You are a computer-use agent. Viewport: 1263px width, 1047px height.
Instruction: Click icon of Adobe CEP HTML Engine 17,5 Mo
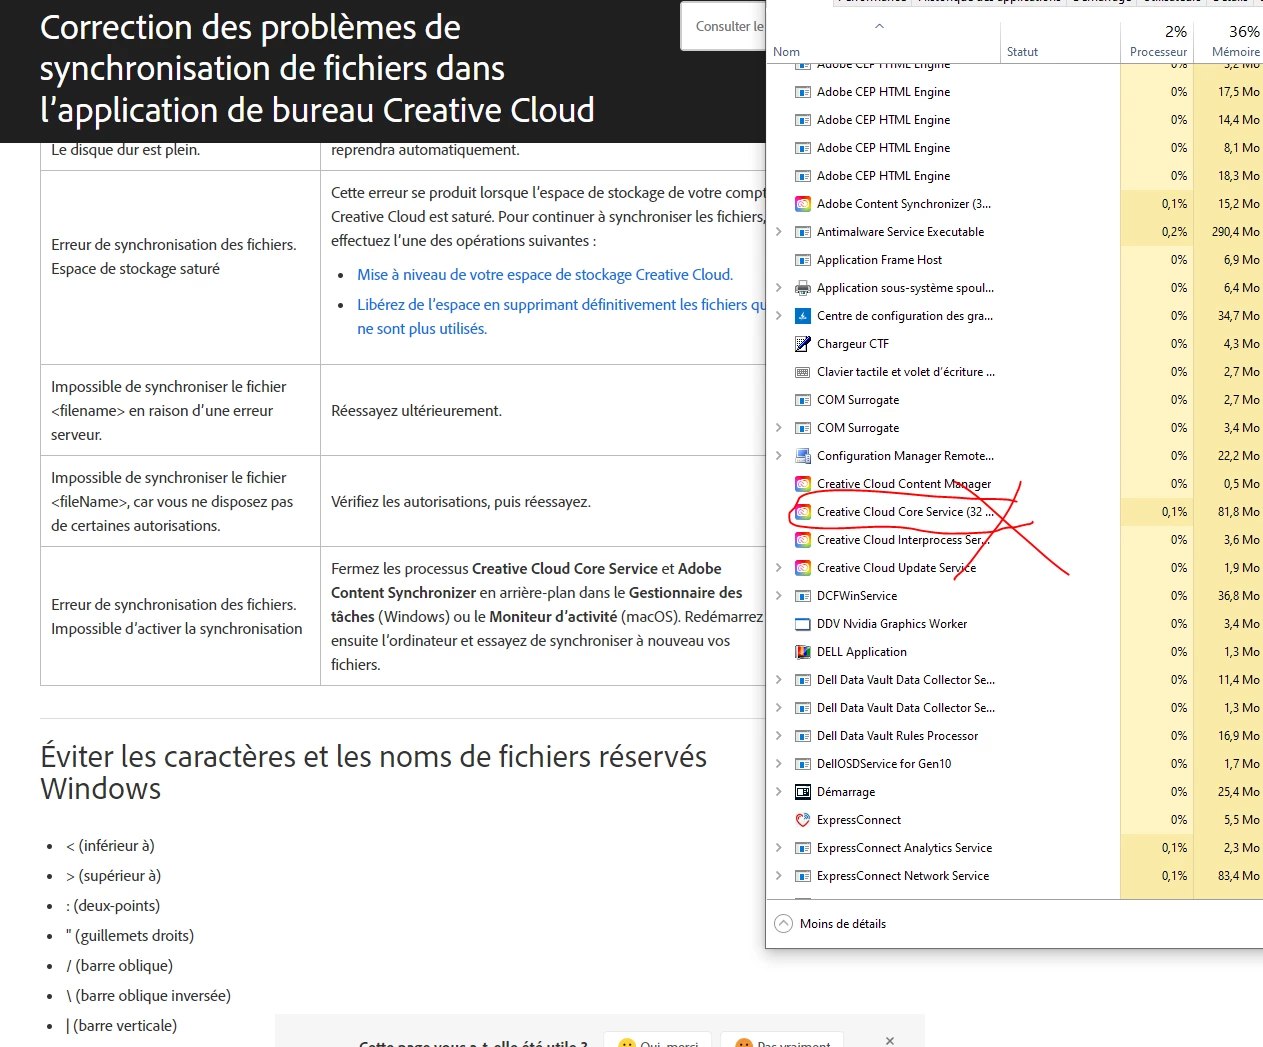point(802,92)
